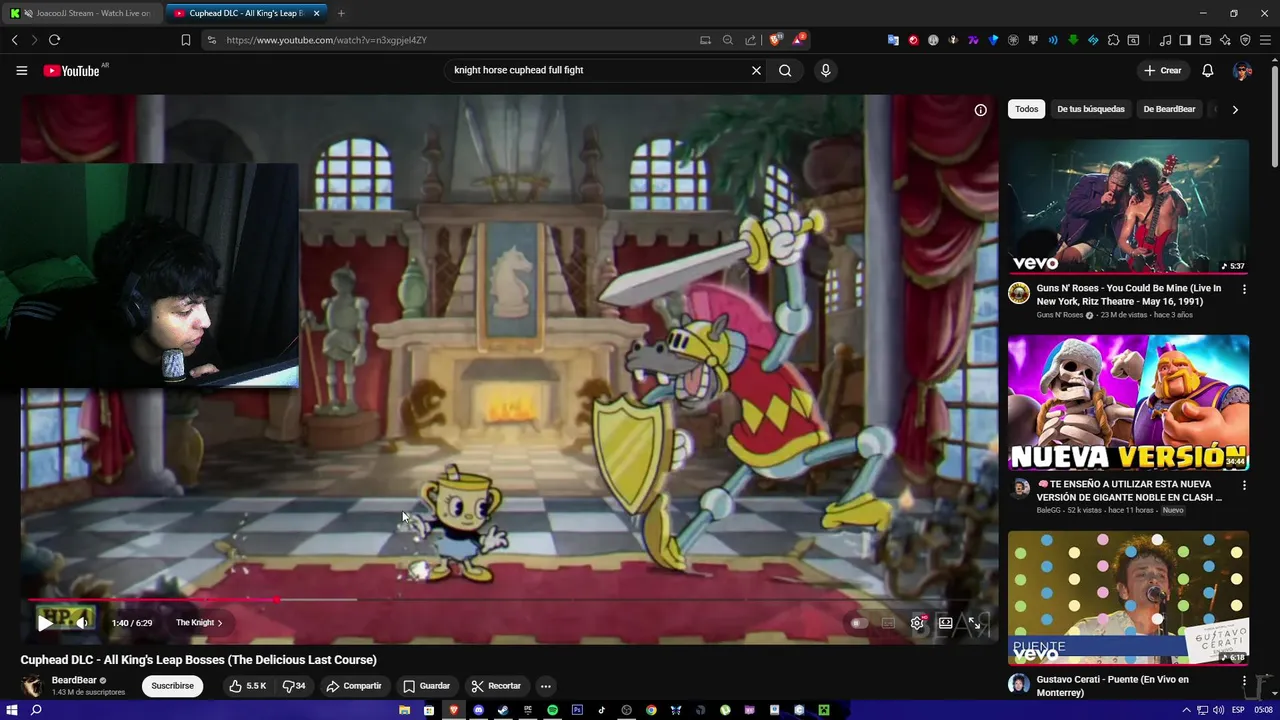Open the Gustavo Cerati Puente thumbnail
This screenshot has height=720, width=1280.
1128,597
